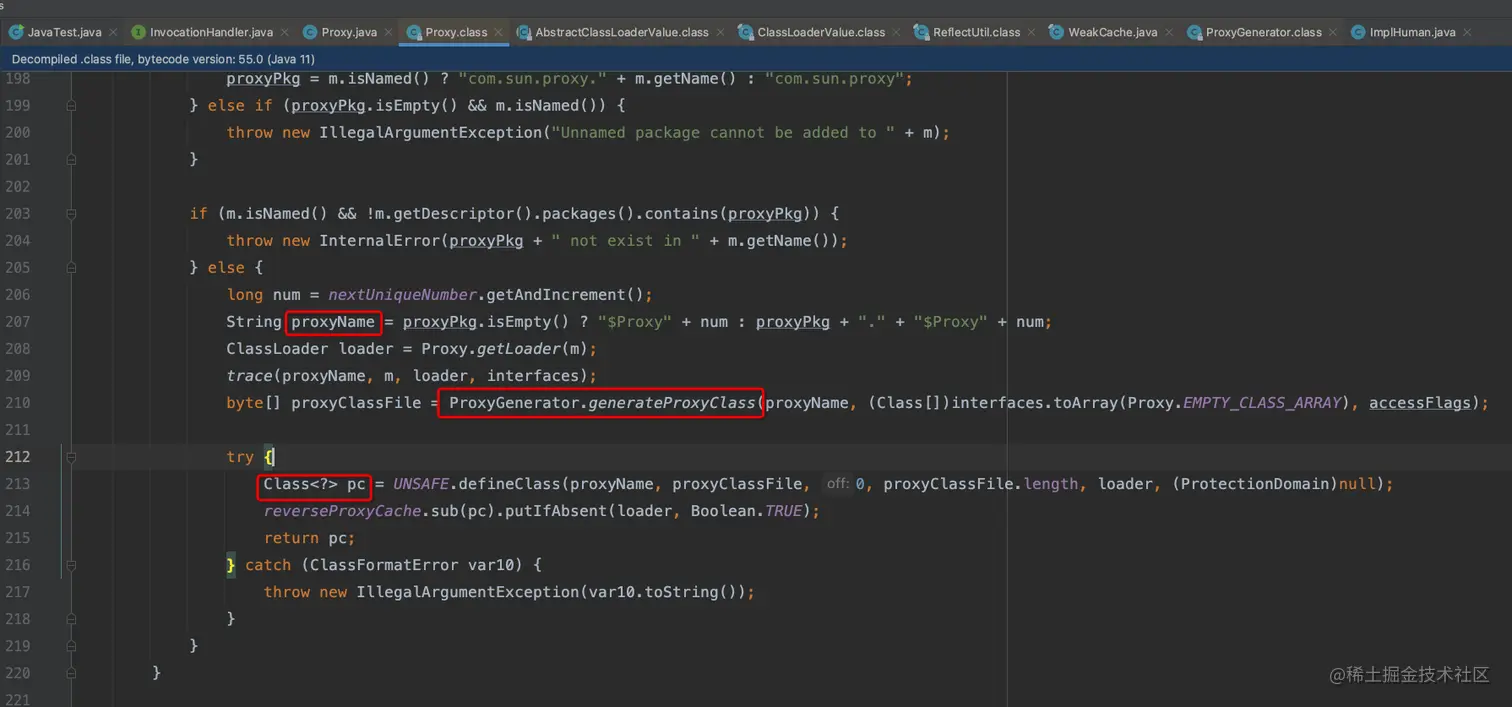Click ClassFormatError in the catch clause
The width and height of the screenshot is (1512, 707).
(x=384, y=564)
